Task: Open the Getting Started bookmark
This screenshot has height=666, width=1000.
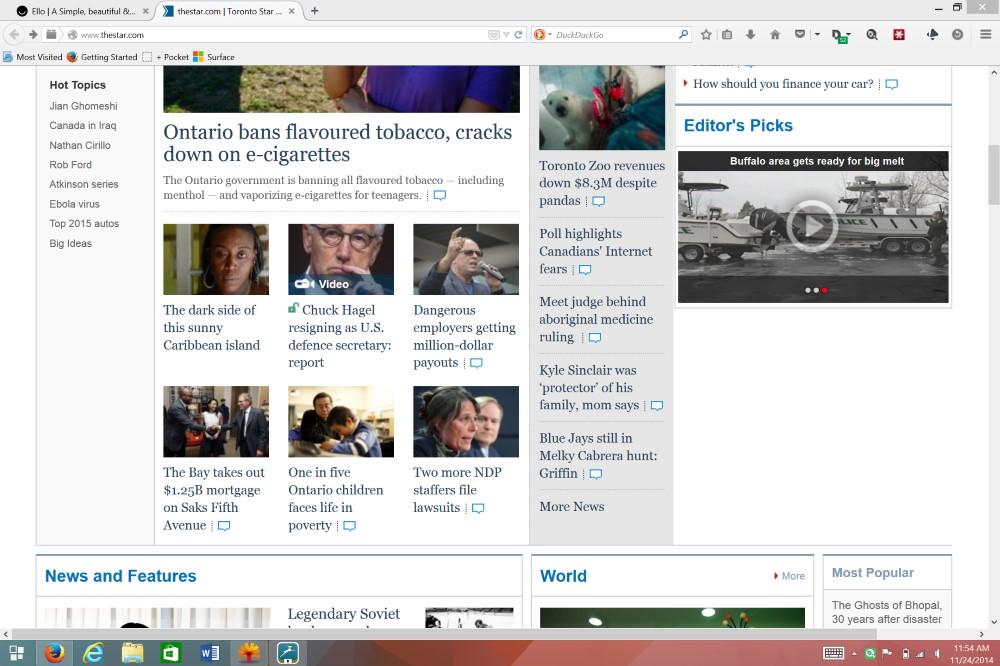Action: click(x=102, y=57)
